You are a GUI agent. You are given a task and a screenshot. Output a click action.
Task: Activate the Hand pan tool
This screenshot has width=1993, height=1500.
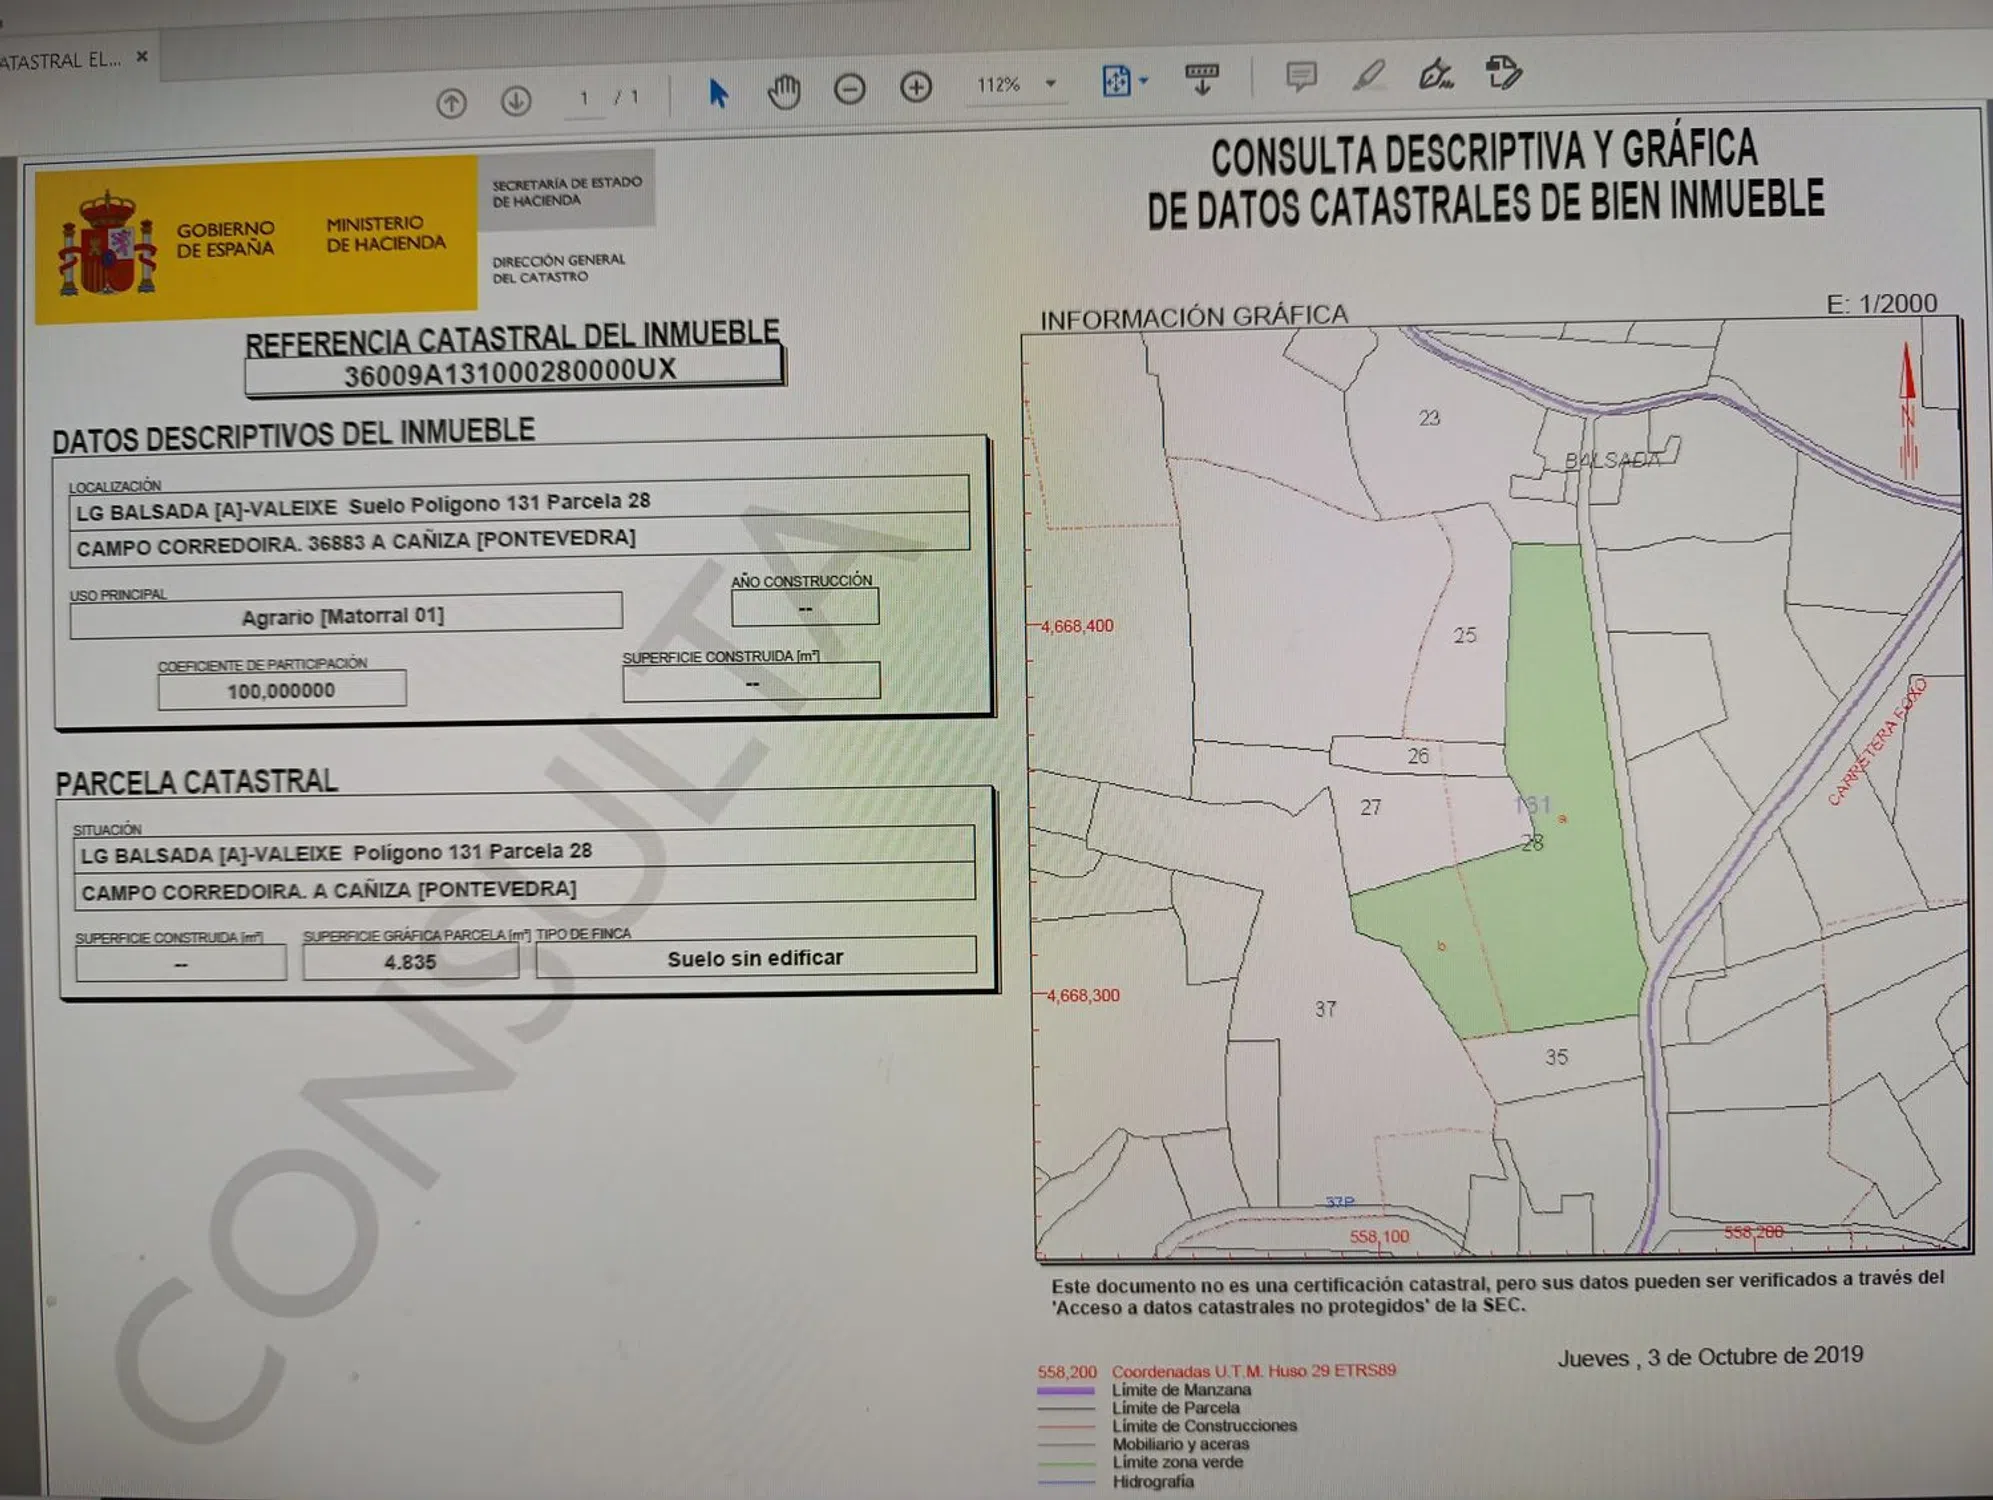pos(784,92)
